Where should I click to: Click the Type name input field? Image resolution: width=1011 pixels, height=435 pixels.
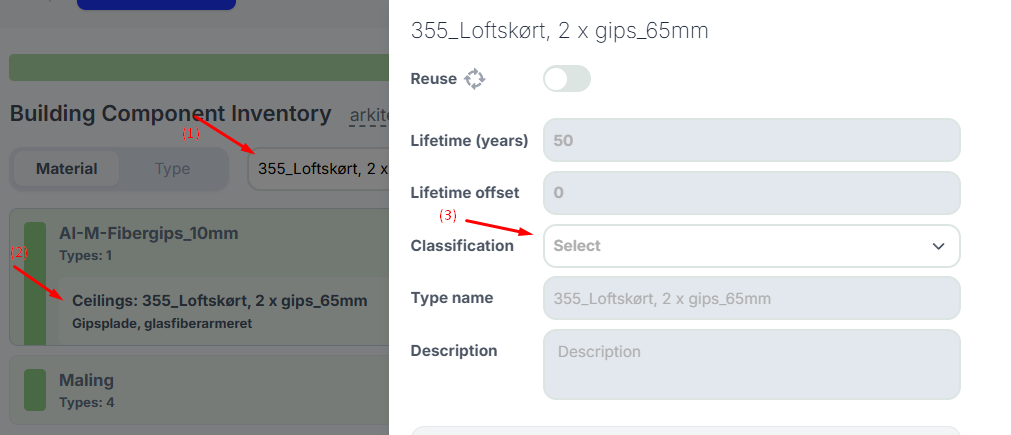pos(751,298)
